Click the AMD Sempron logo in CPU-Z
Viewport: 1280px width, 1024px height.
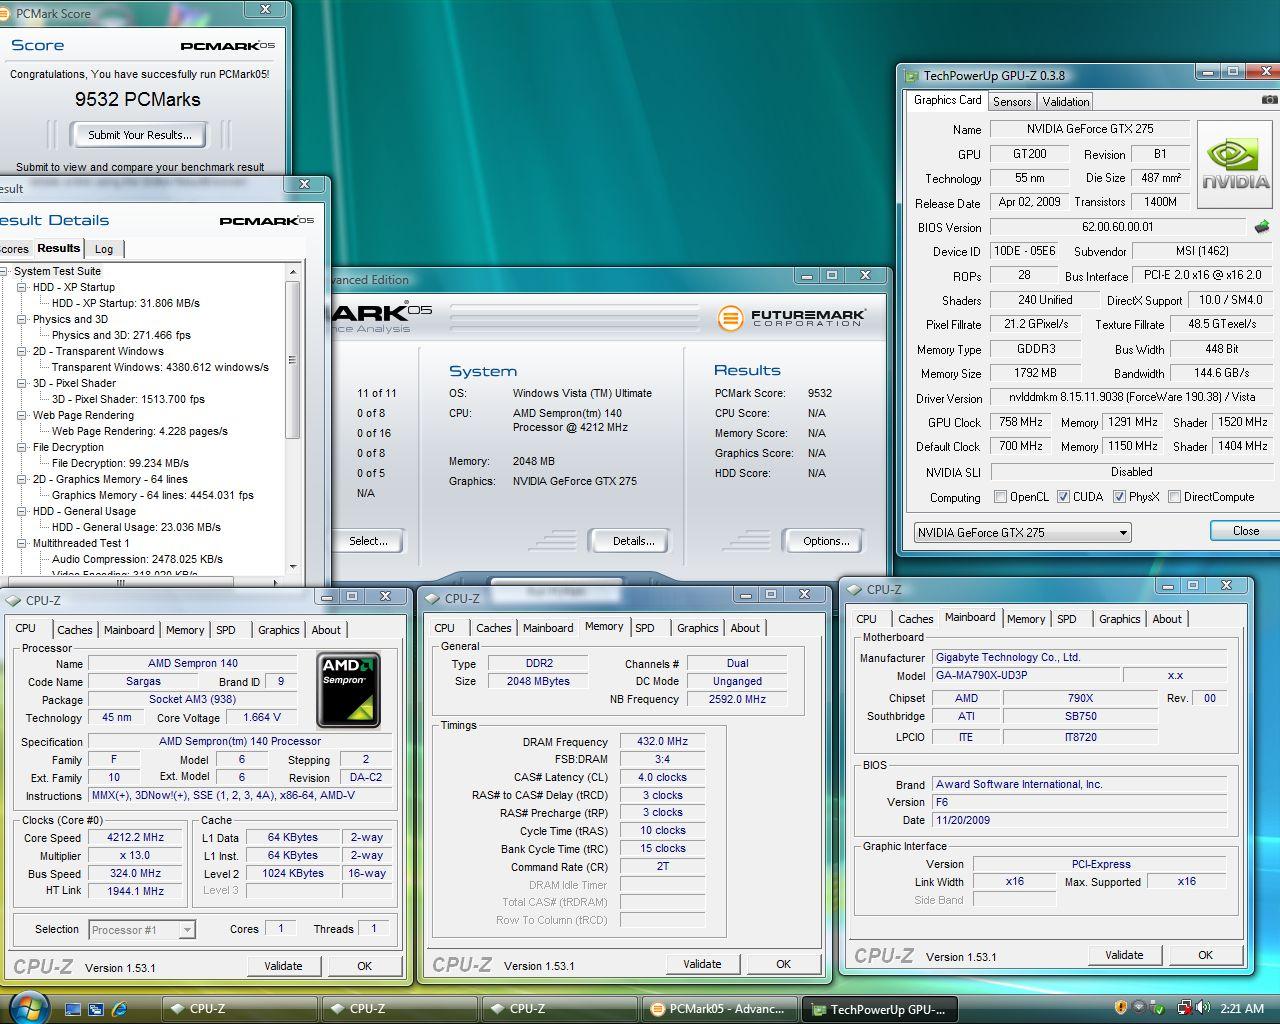pos(349,690)
